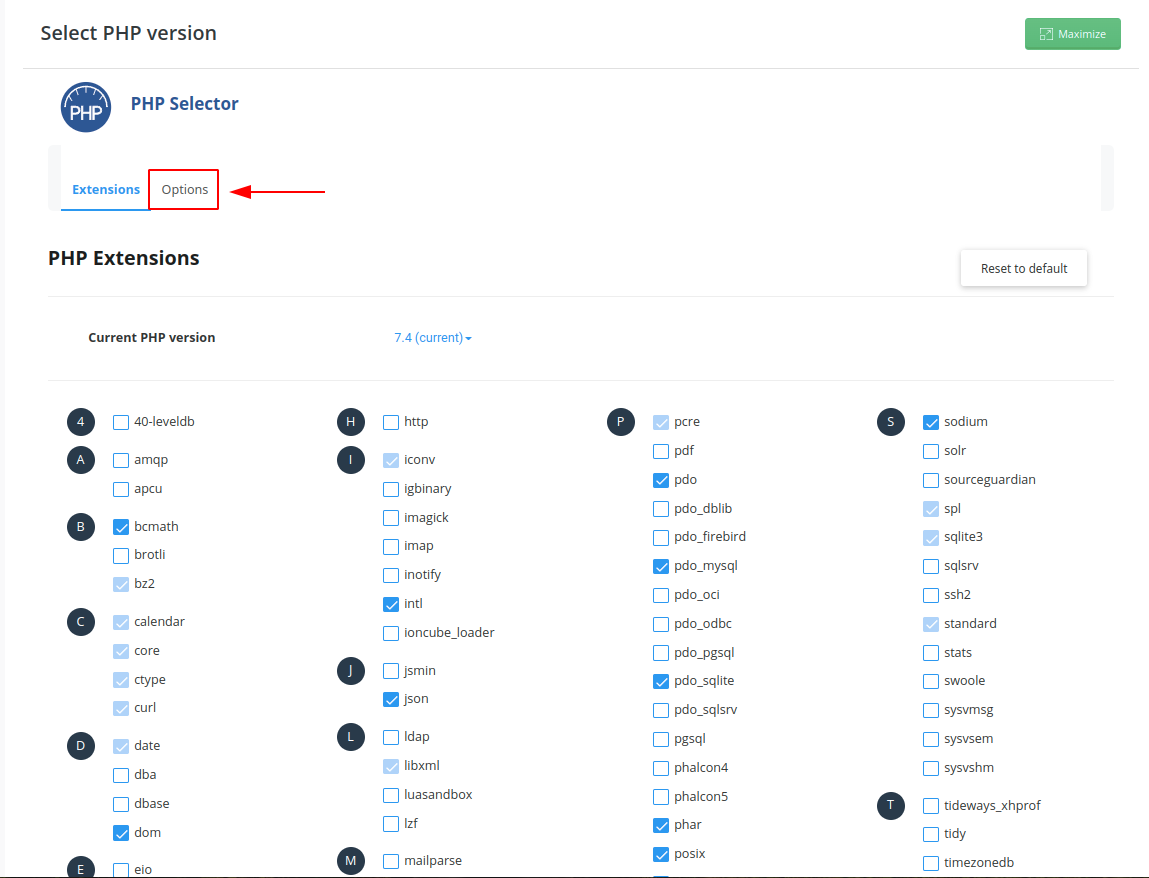Click the PHP Selector logo icon

point(86,107)
